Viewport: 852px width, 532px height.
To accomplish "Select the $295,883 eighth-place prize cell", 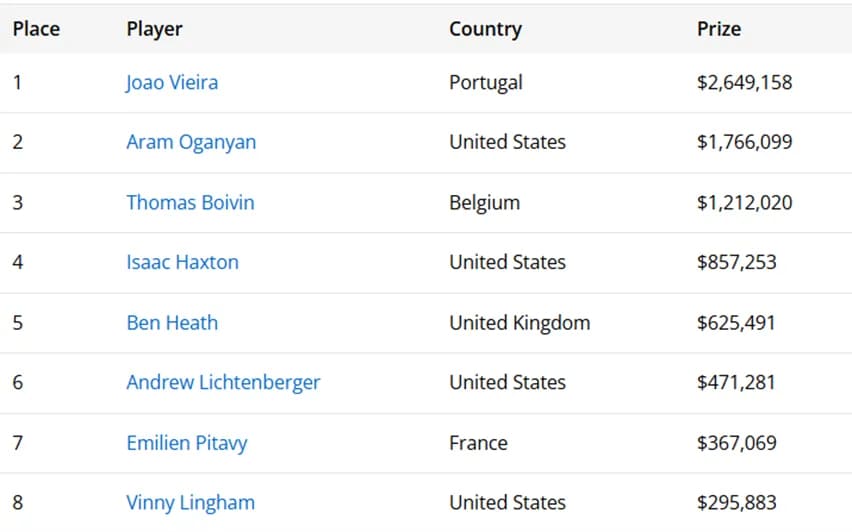I will [737, 503].
